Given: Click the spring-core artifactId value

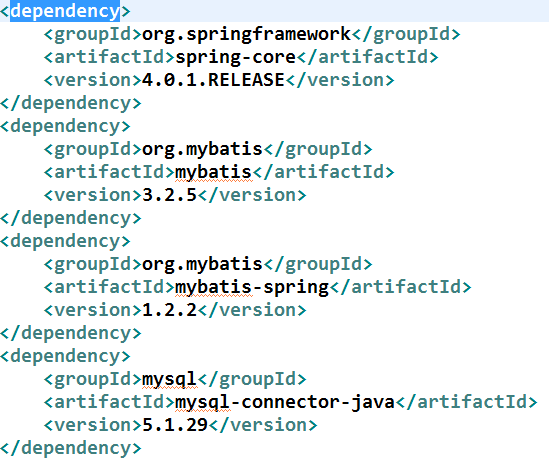Looking at the screenshot, I should (x=236, y=57).
